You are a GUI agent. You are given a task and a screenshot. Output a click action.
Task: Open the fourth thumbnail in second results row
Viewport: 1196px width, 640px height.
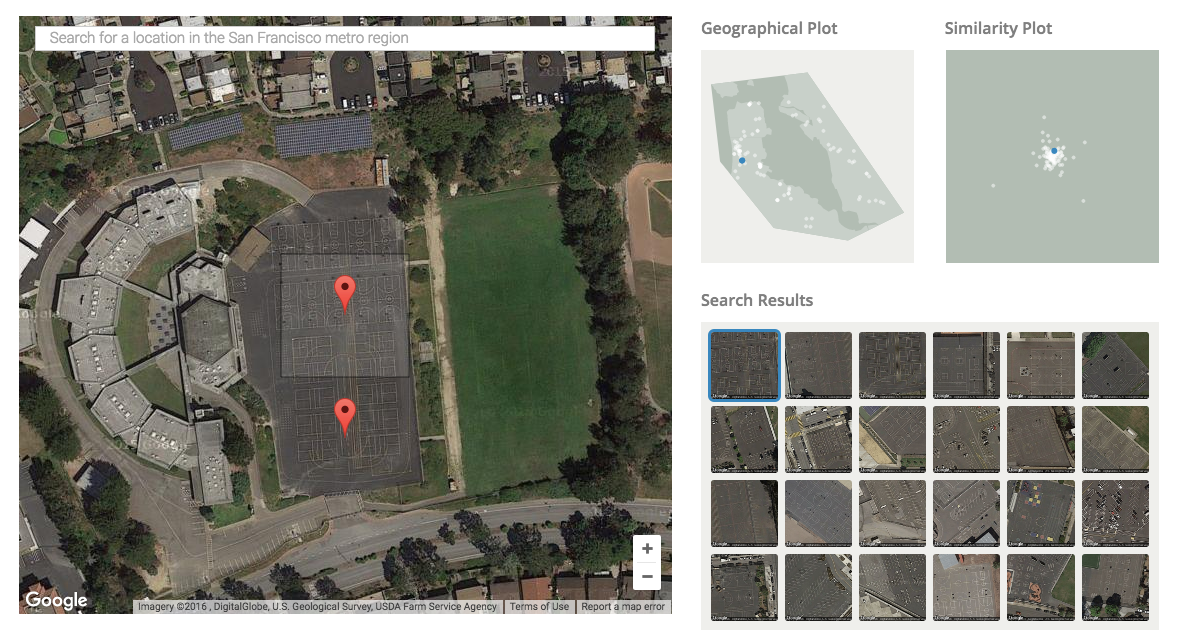click(966, 439)
